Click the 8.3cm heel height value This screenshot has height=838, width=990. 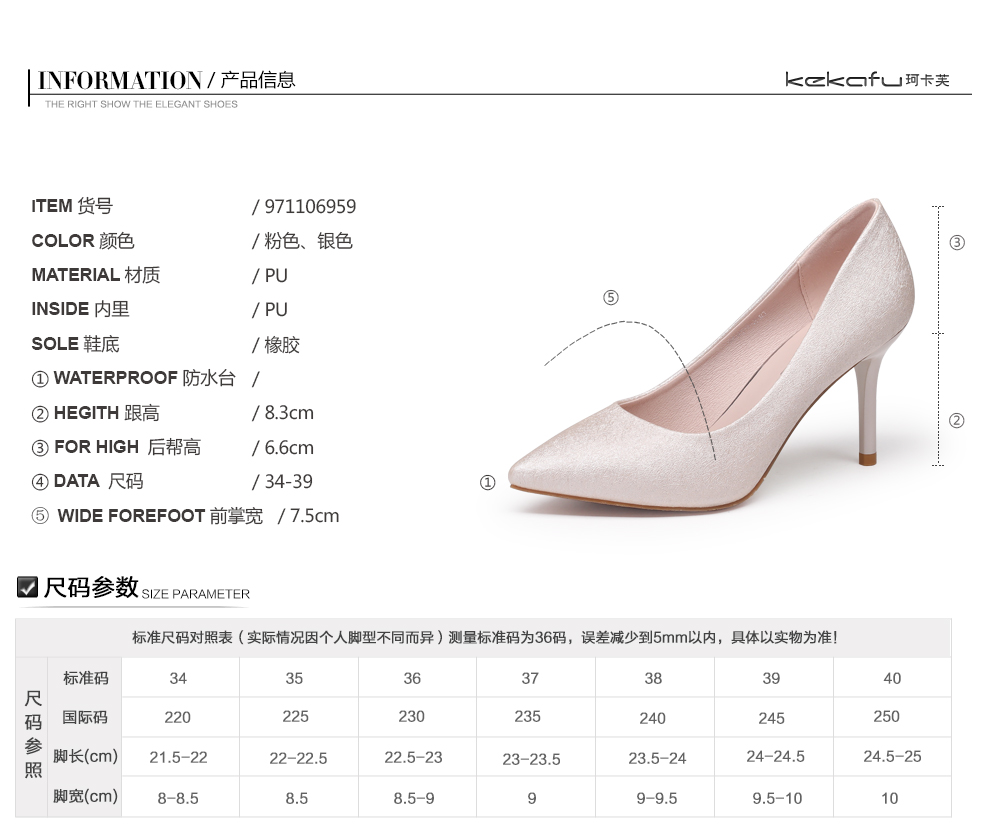tap(289, 413)
